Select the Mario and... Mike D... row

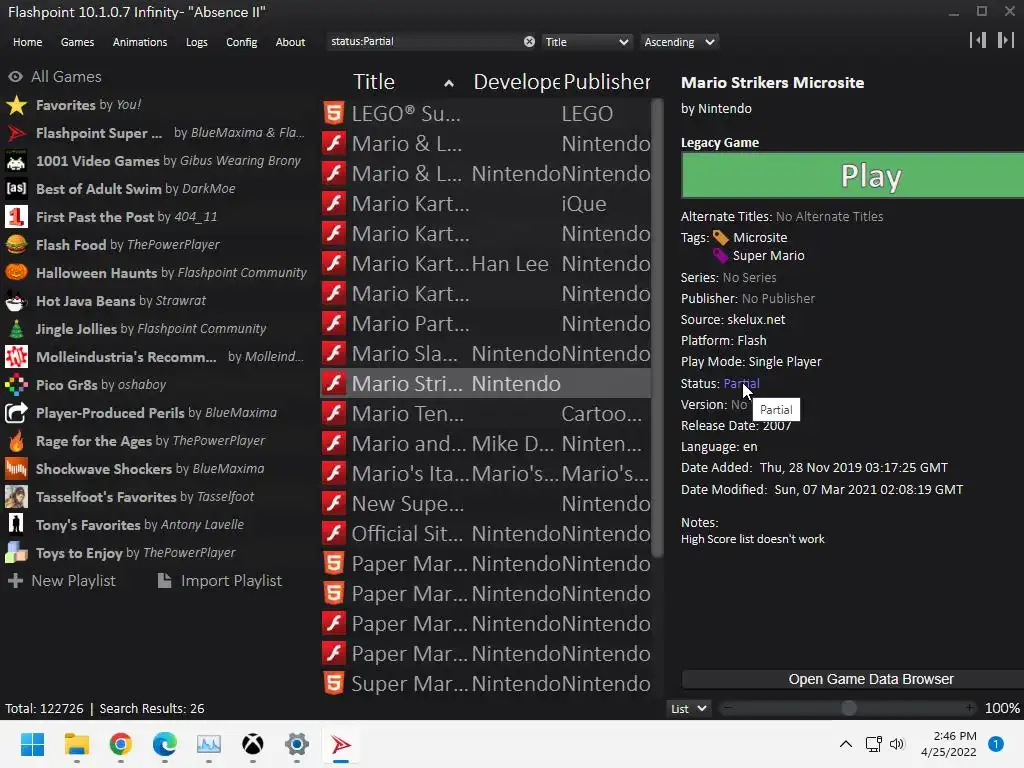click(x=486, y=443)
